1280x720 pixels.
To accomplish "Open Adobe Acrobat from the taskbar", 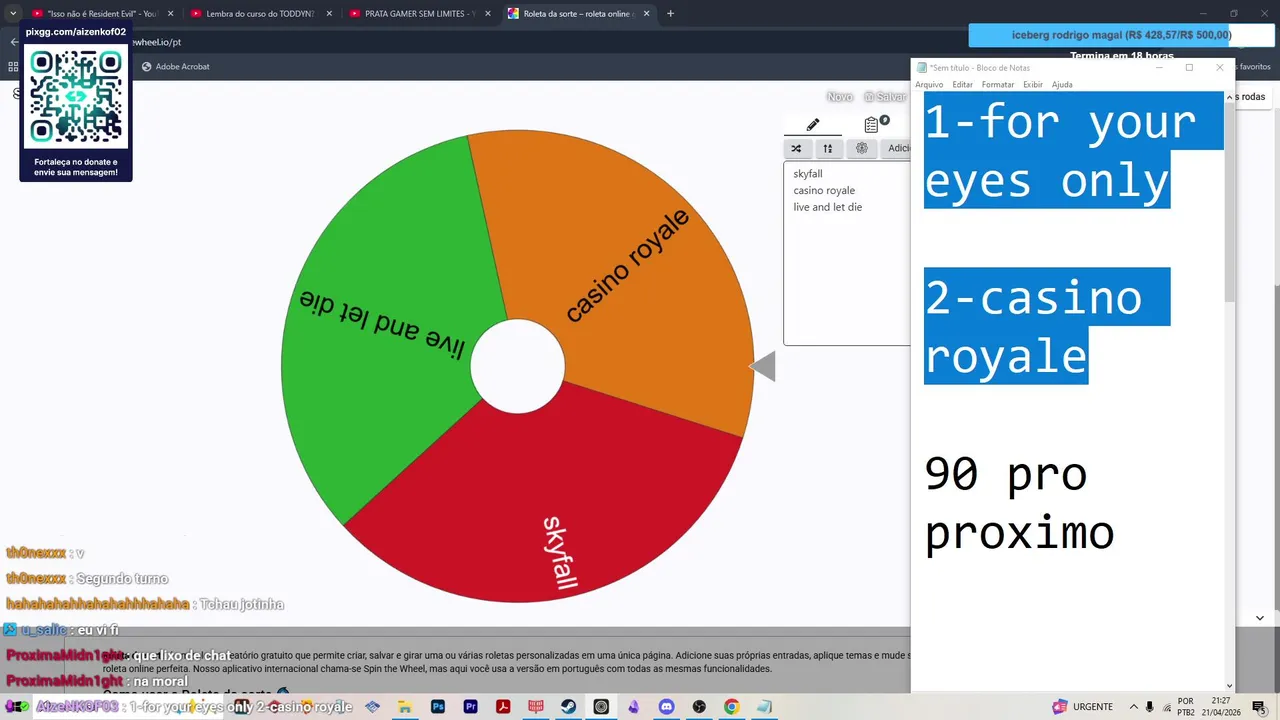I will point(503,707).
